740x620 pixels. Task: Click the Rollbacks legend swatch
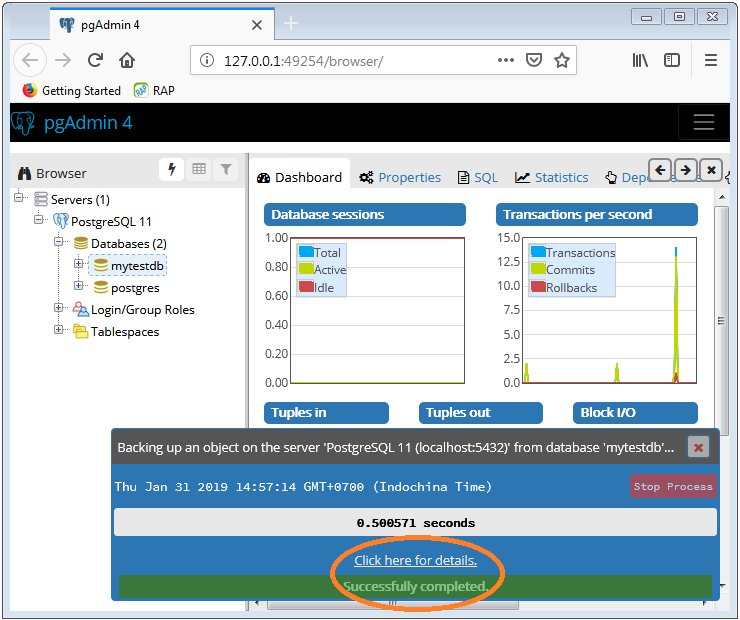coord(538,286)
